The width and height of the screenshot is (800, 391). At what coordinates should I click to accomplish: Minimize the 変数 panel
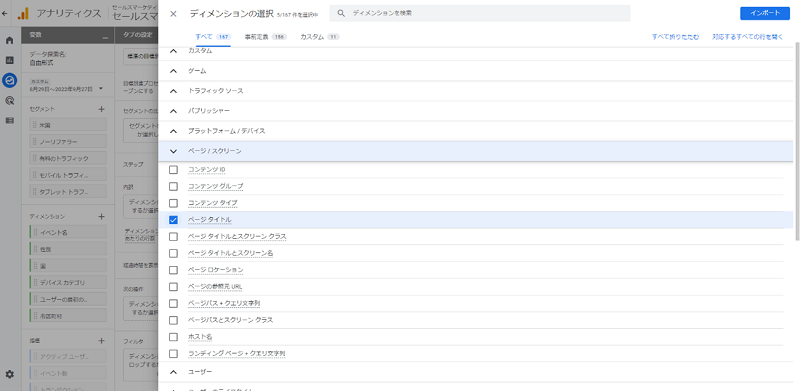pyautogui.click(x=105, y=37)
